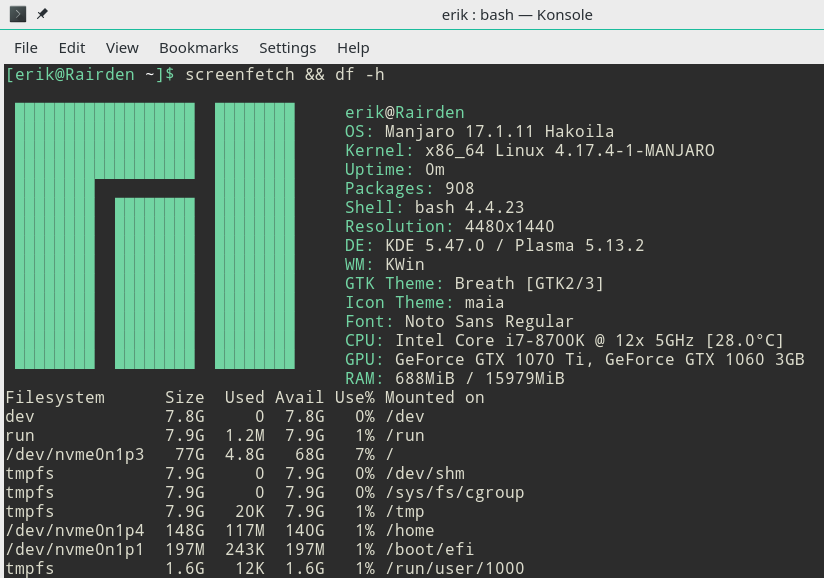The width and height of the screenshot is (824, 578).
Task: Click the 'Used' column header
Action: click(244, 397)
